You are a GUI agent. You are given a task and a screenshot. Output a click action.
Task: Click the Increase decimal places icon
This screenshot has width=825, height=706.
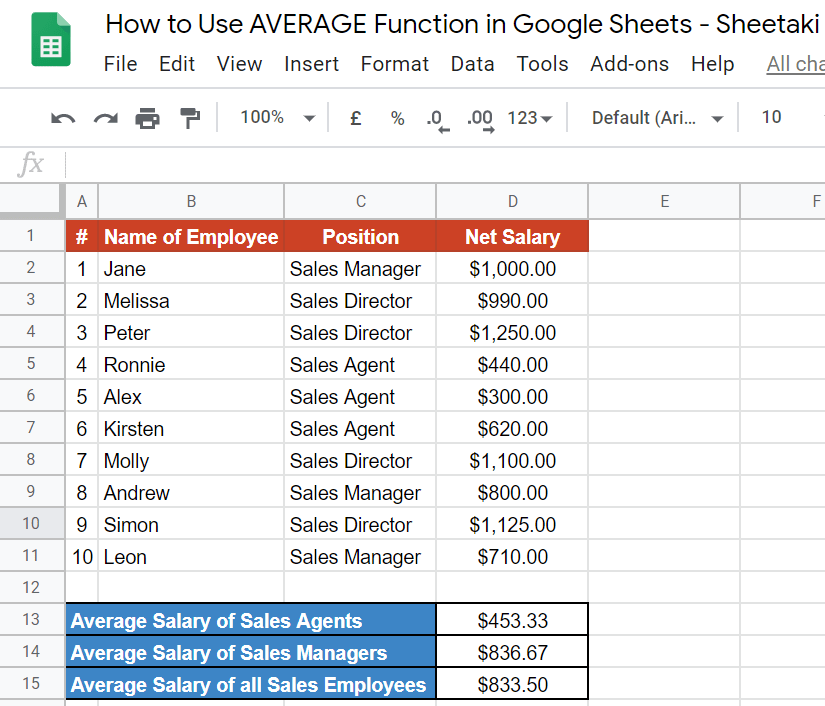coord(479,117)
